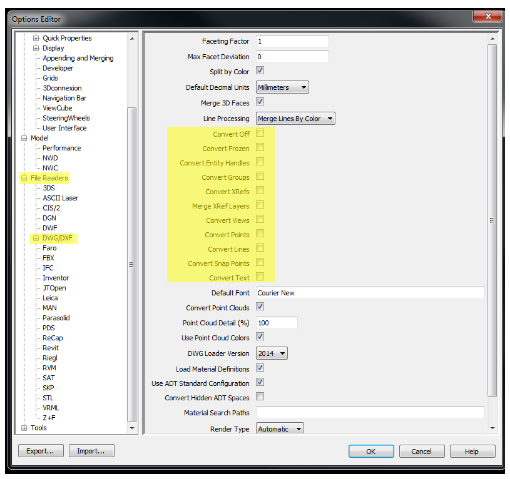The height and width of the screenshot is (479, 510).
Task: Enable Convert Frozen checkbox
Action: click(x=260, y=147)
